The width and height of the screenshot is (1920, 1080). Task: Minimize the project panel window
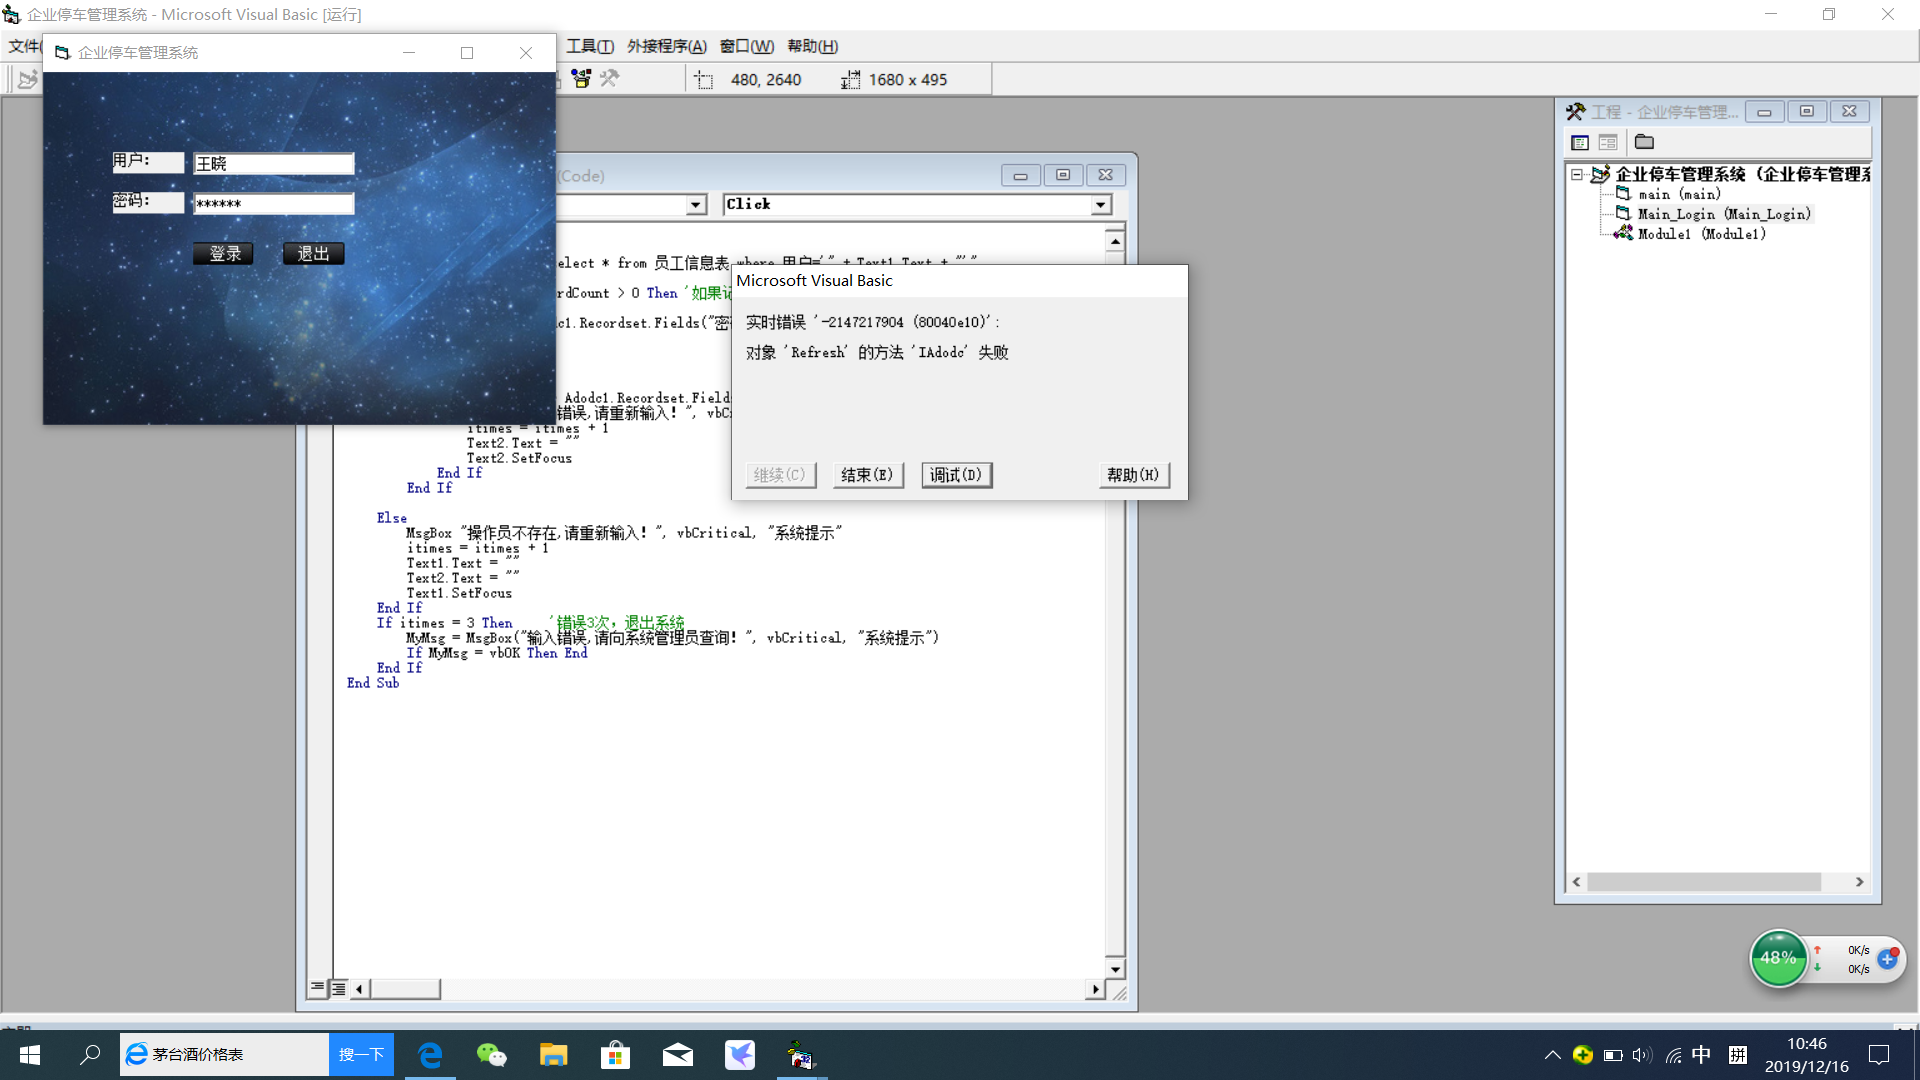click(x=1764, y=112)
